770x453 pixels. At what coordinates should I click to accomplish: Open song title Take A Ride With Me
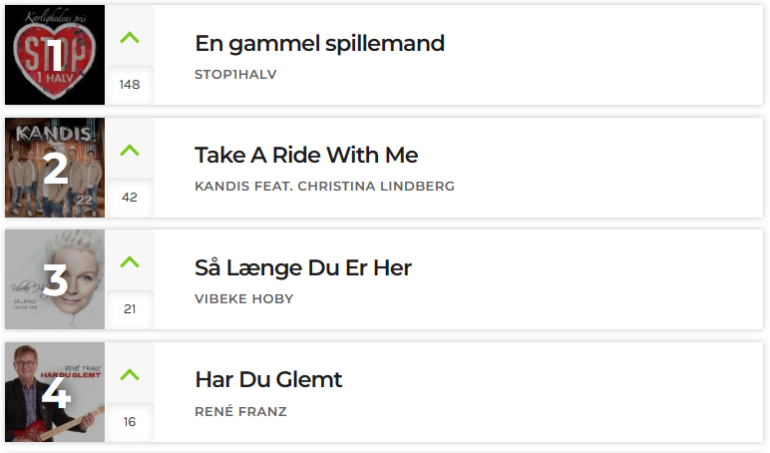(306, 155)
